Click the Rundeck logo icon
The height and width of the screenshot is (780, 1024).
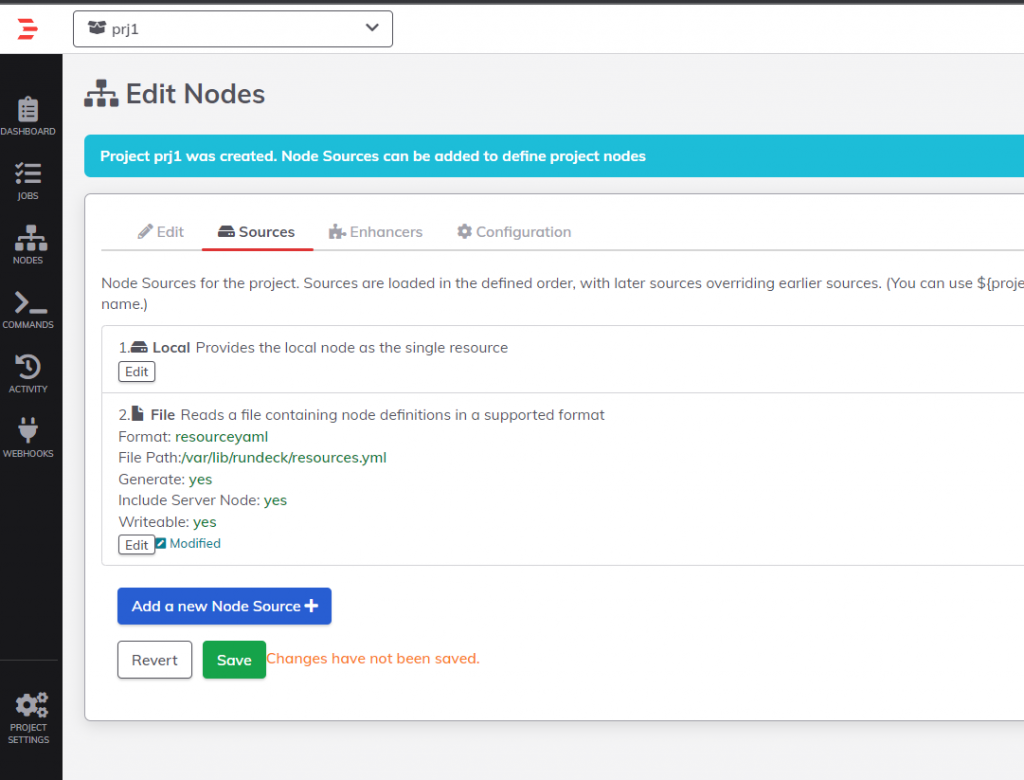[x=28, y=29]
